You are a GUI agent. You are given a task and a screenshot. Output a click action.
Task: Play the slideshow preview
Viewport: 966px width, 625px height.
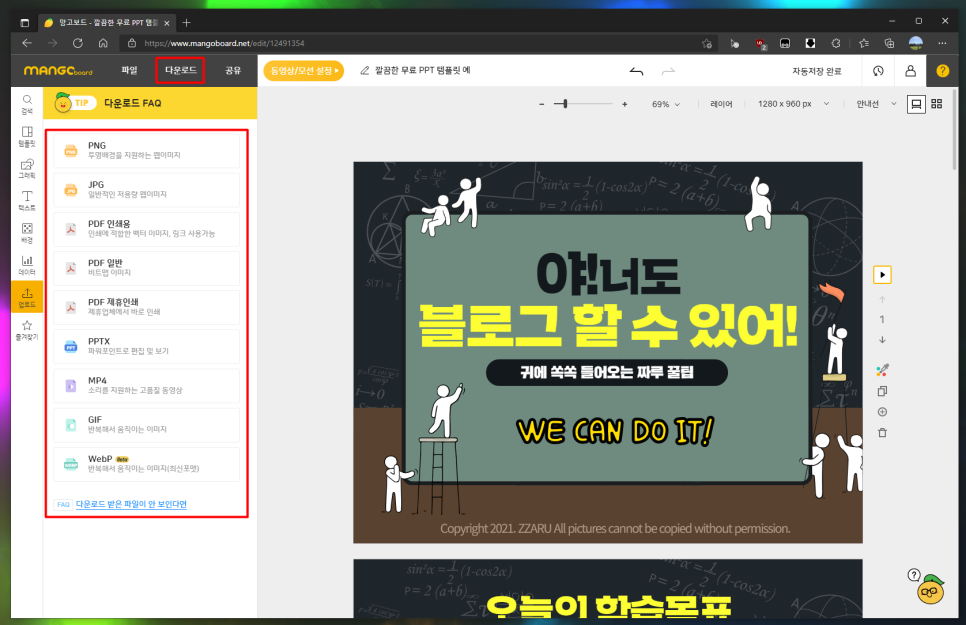click(x=882, y=275)
